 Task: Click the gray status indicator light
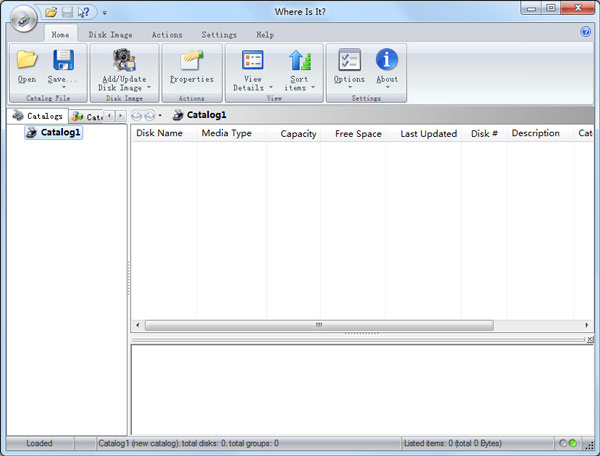[x=562, y=443]
